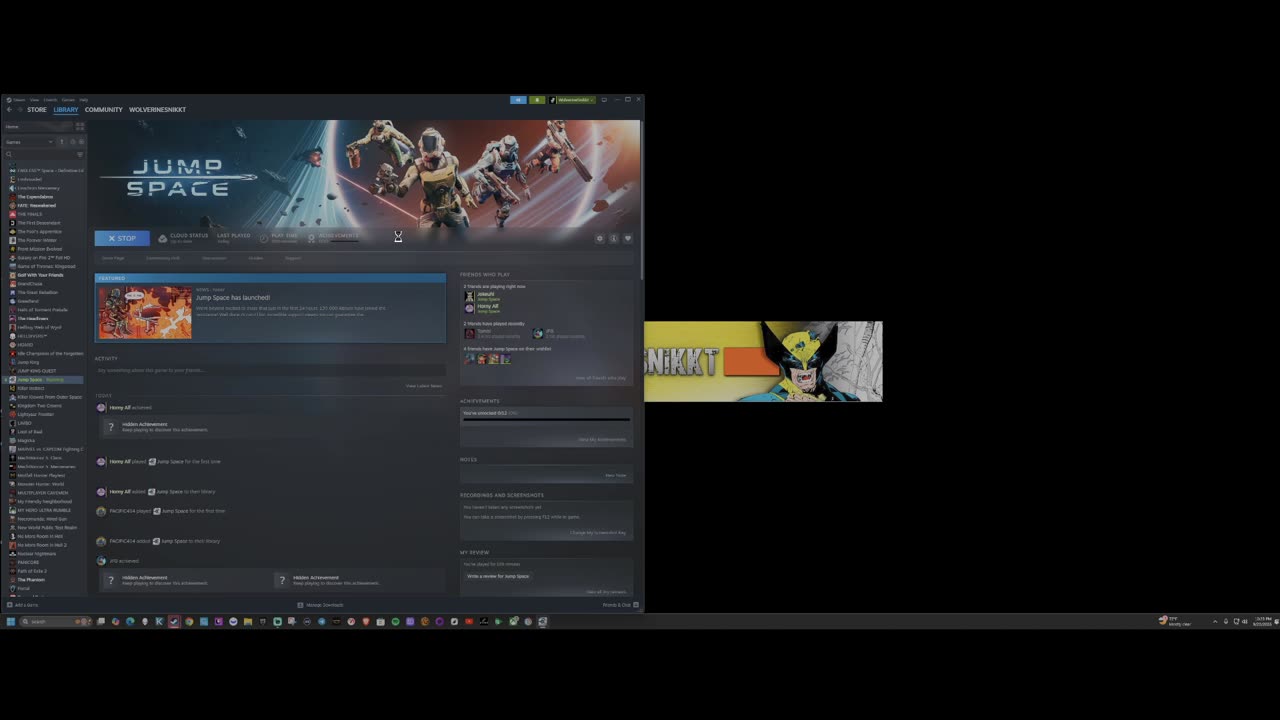This screenshot has height=720, width=1280.
Task: Click the taskbar Search box
Action: coord(56,621)
